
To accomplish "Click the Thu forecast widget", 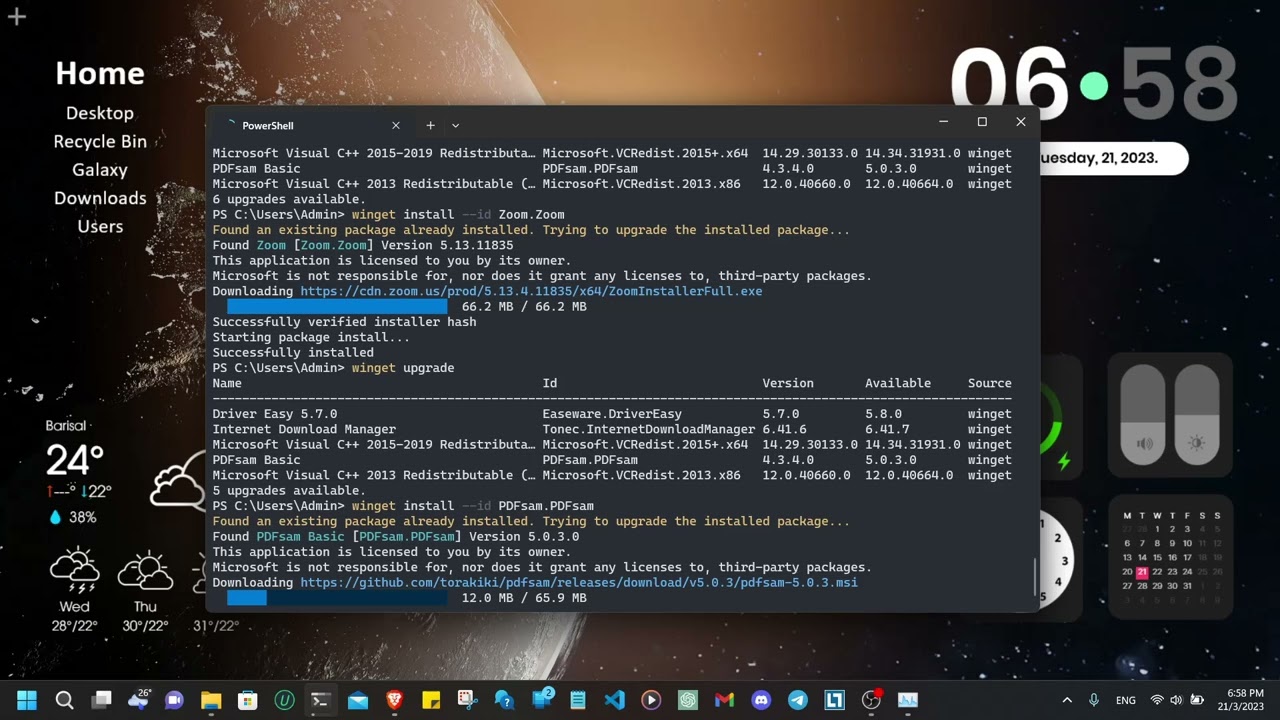I will (x=145, y=590).
